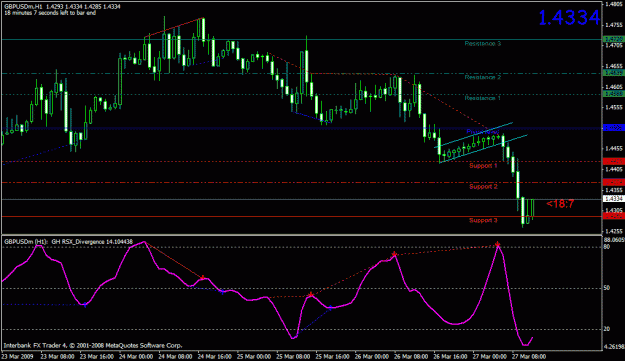Click the blue Pivot level label
Screen dimensions: 625x361
coord(482,131)
